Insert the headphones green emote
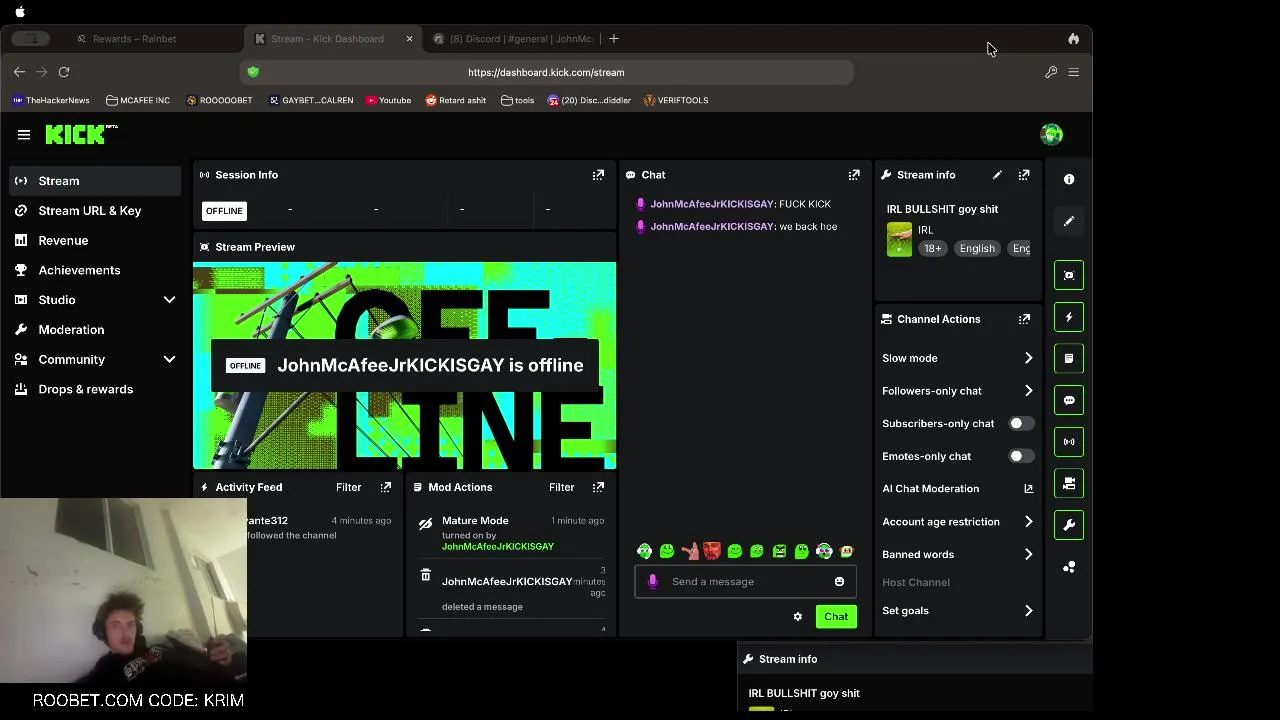This screenshot has width=1280, height=720. click(x=645, y=551)
